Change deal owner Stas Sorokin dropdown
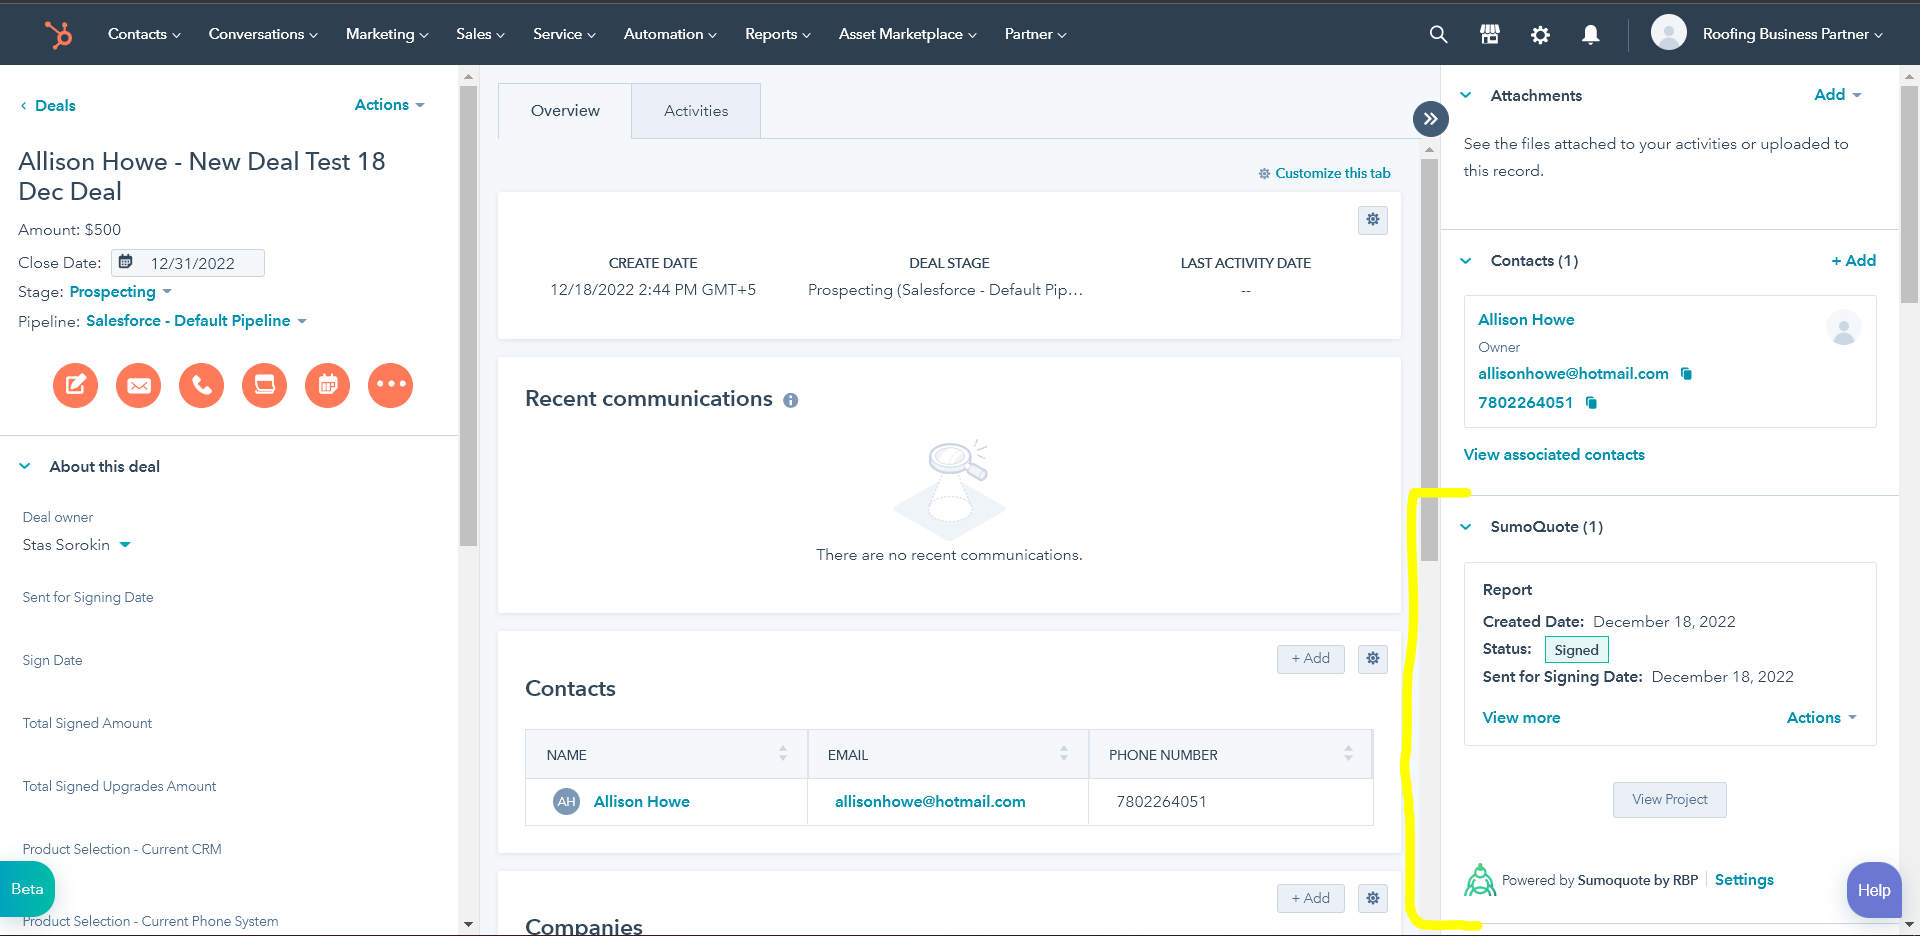 coord(77,545)
